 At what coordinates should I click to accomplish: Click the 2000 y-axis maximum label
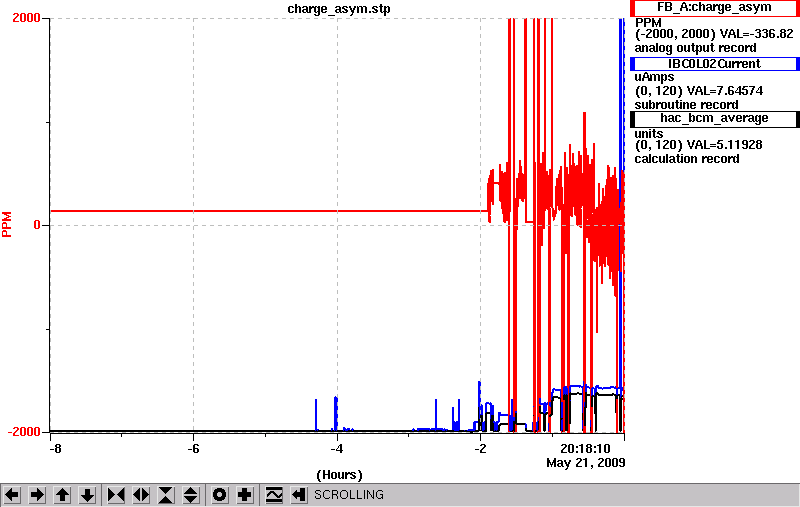pyautogui.click(x=26, y=18)
